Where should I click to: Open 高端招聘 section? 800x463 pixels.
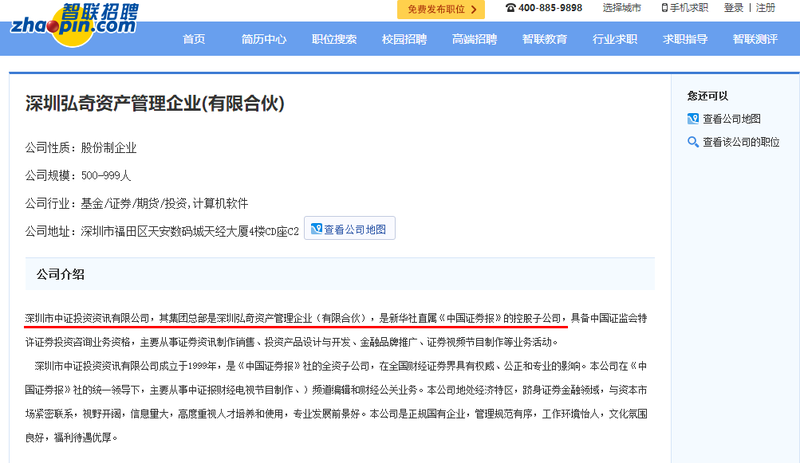(x=474, y=39)
